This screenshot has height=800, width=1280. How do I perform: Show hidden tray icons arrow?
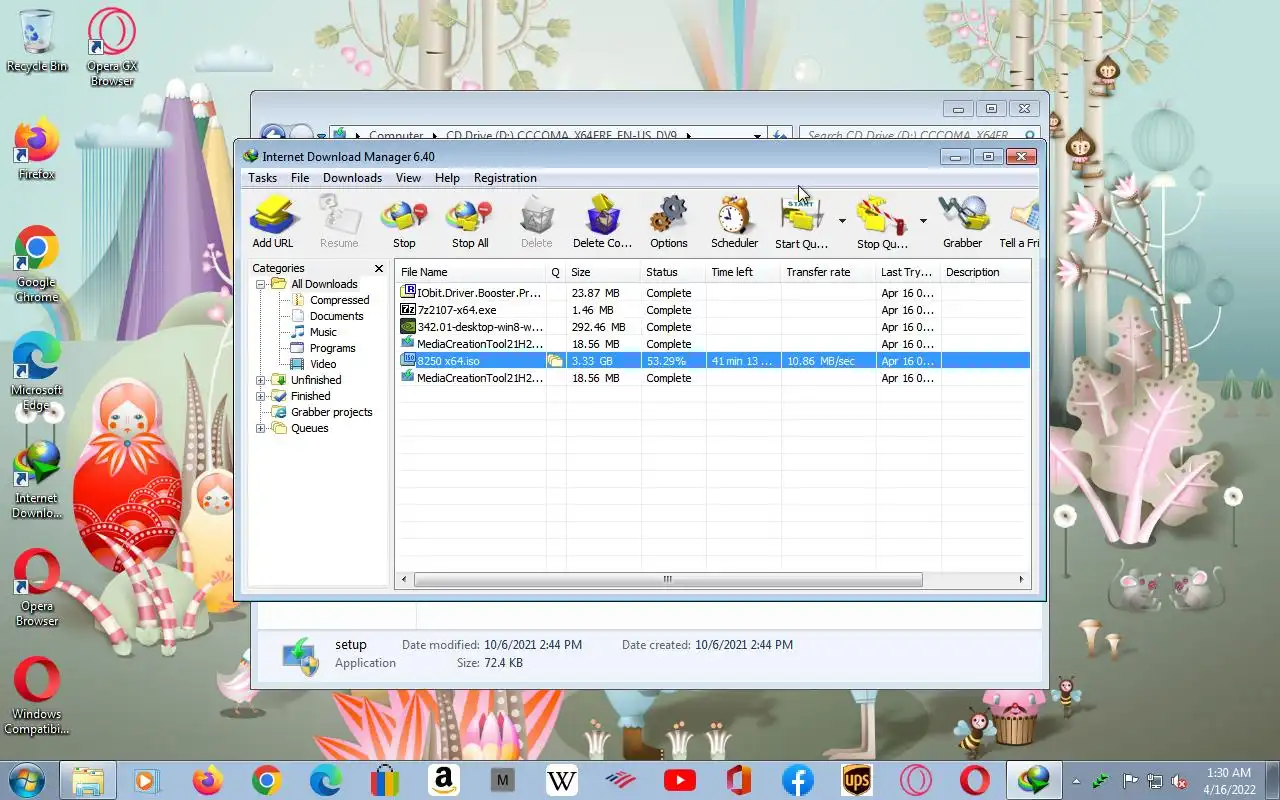tap(1076, 781)
